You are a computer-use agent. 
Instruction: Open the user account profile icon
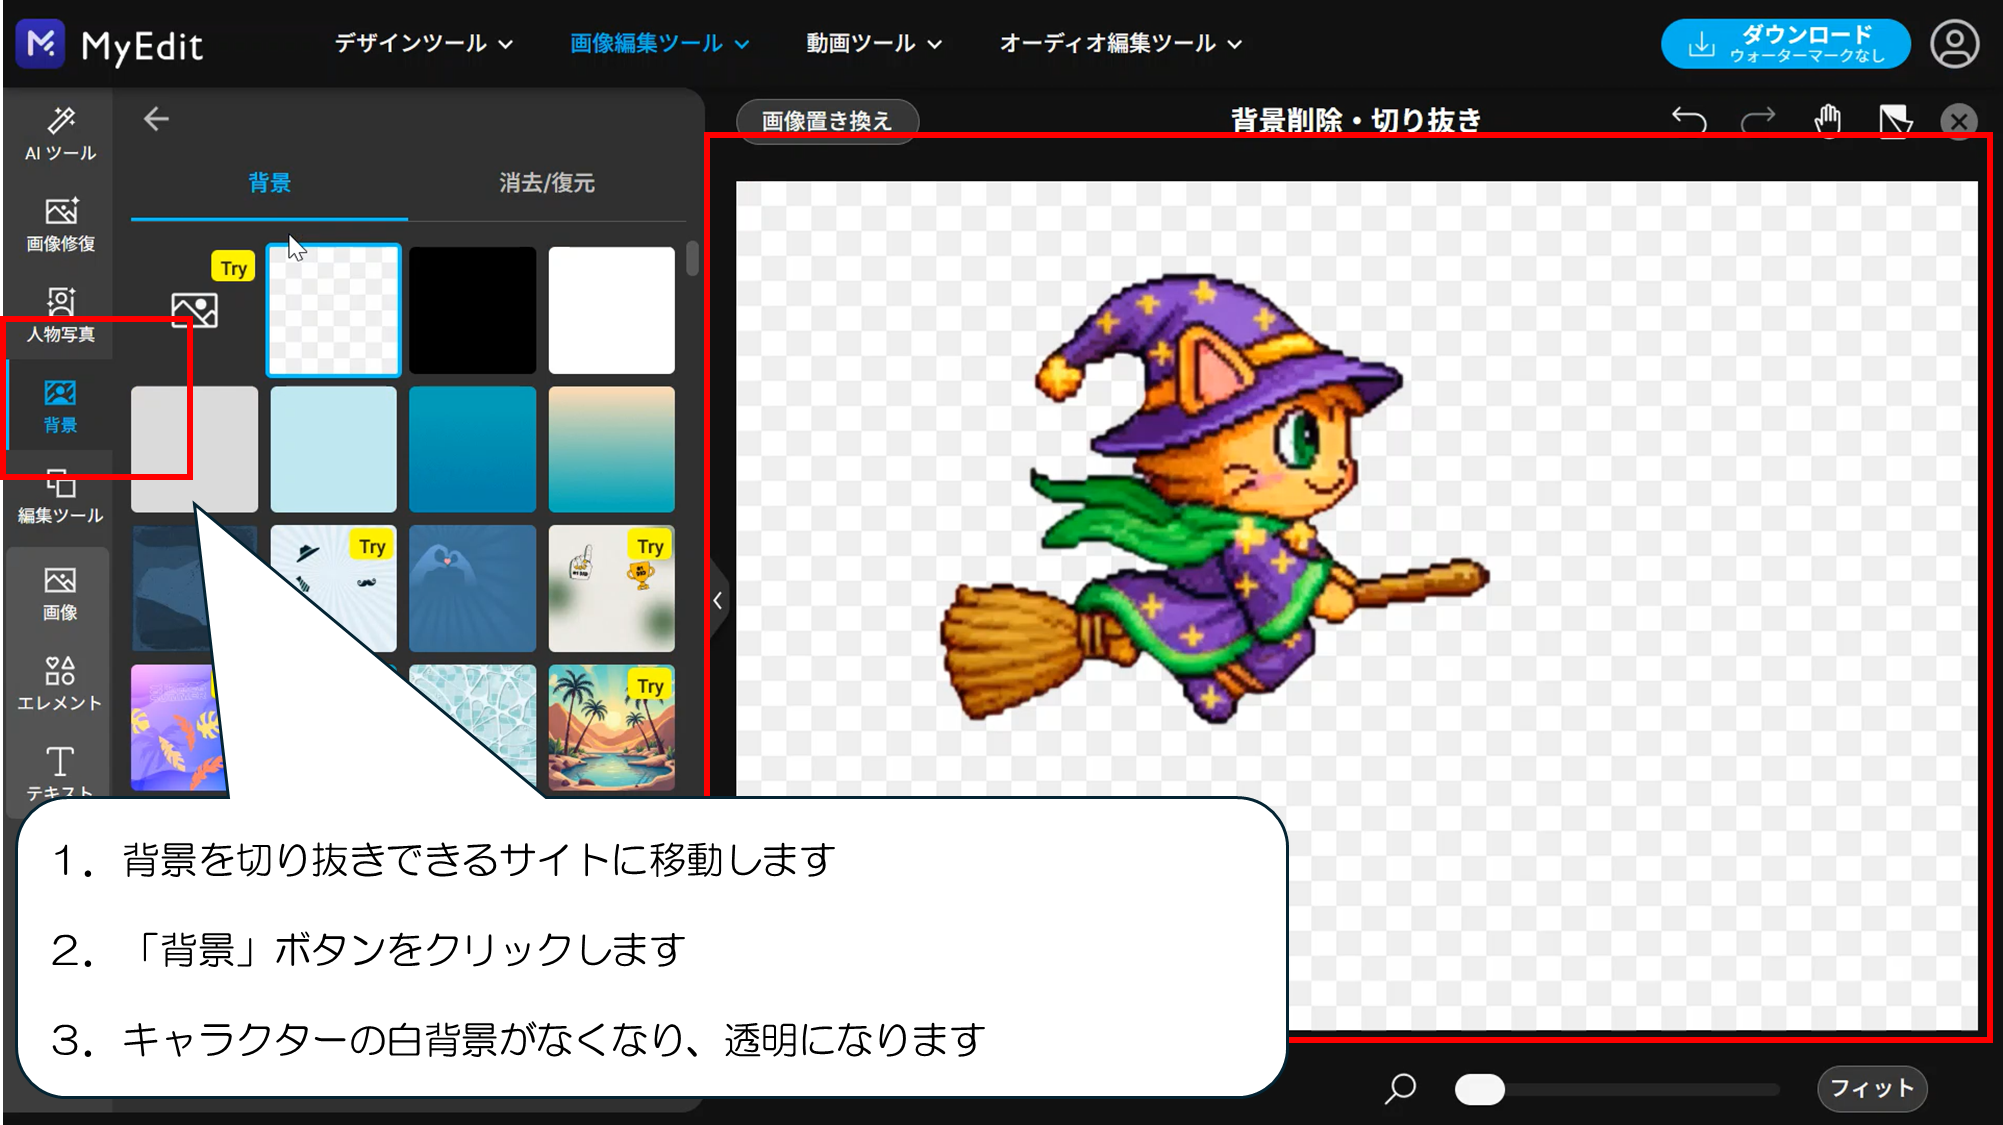point(1954,44)
